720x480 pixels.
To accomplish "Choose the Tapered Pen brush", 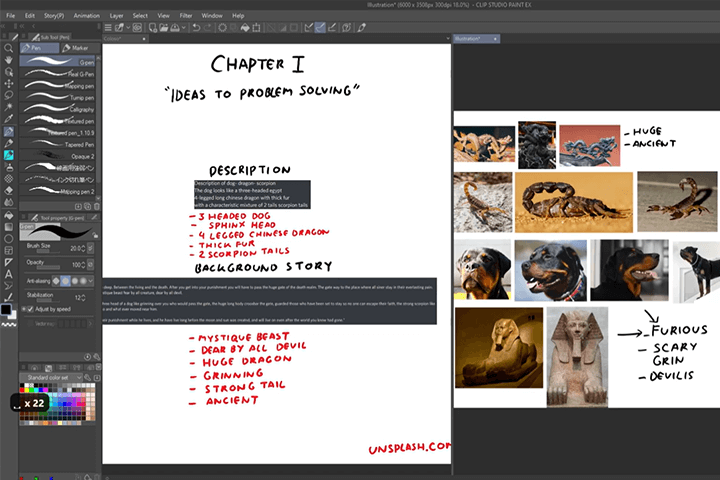I will (58, 144).
